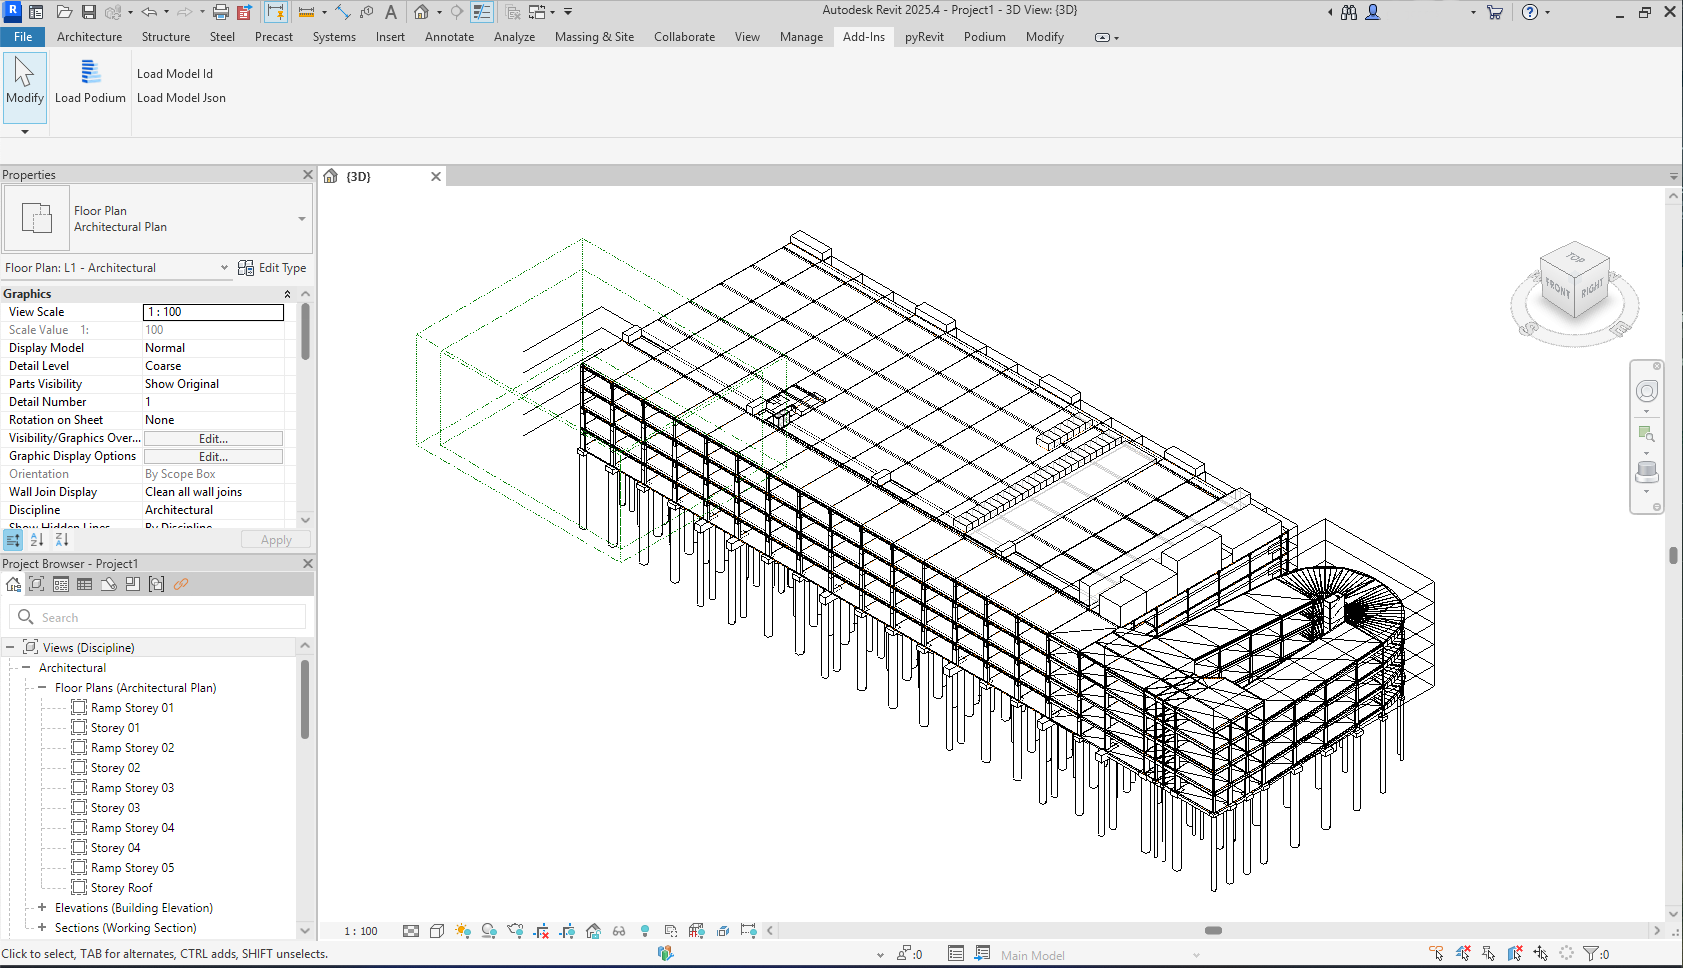Collapse the Floor Plans (Architectural Plan) node
Image resolution: width=1683 pixels, height=968 pixels.
point(42,688)
